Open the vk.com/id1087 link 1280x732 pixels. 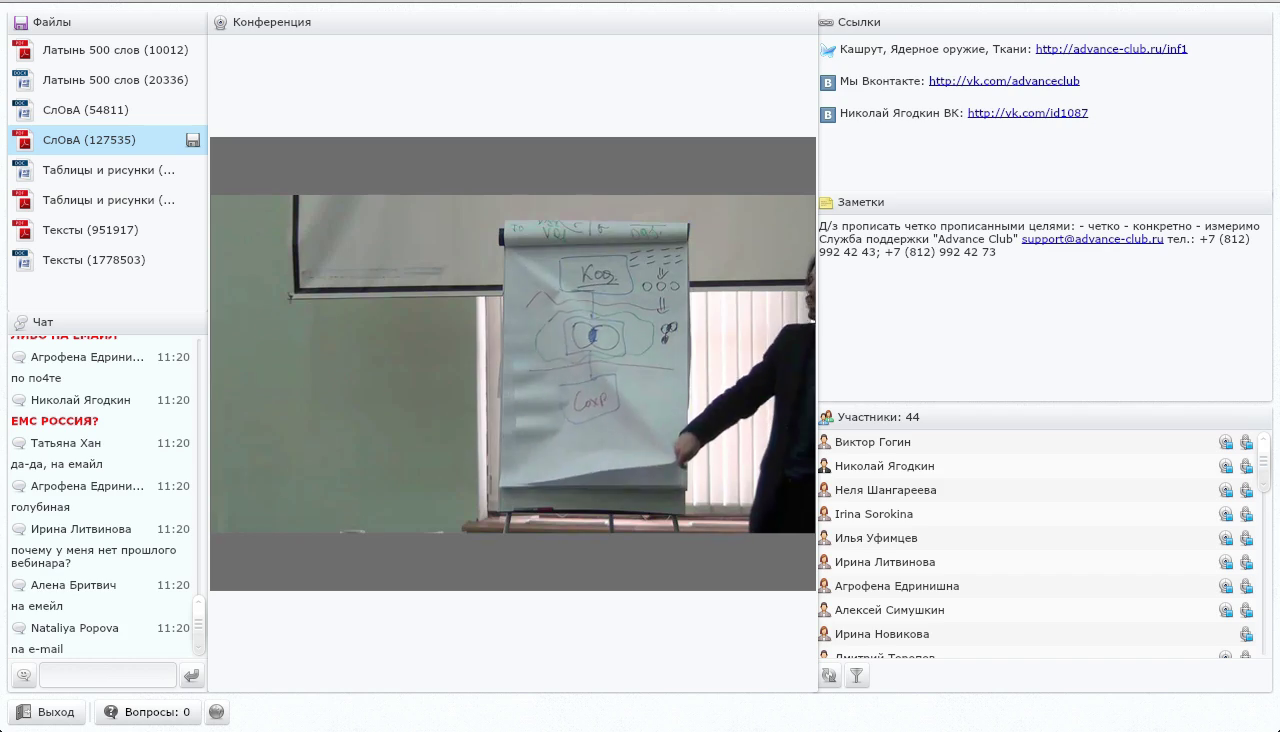coord(1027,113)
